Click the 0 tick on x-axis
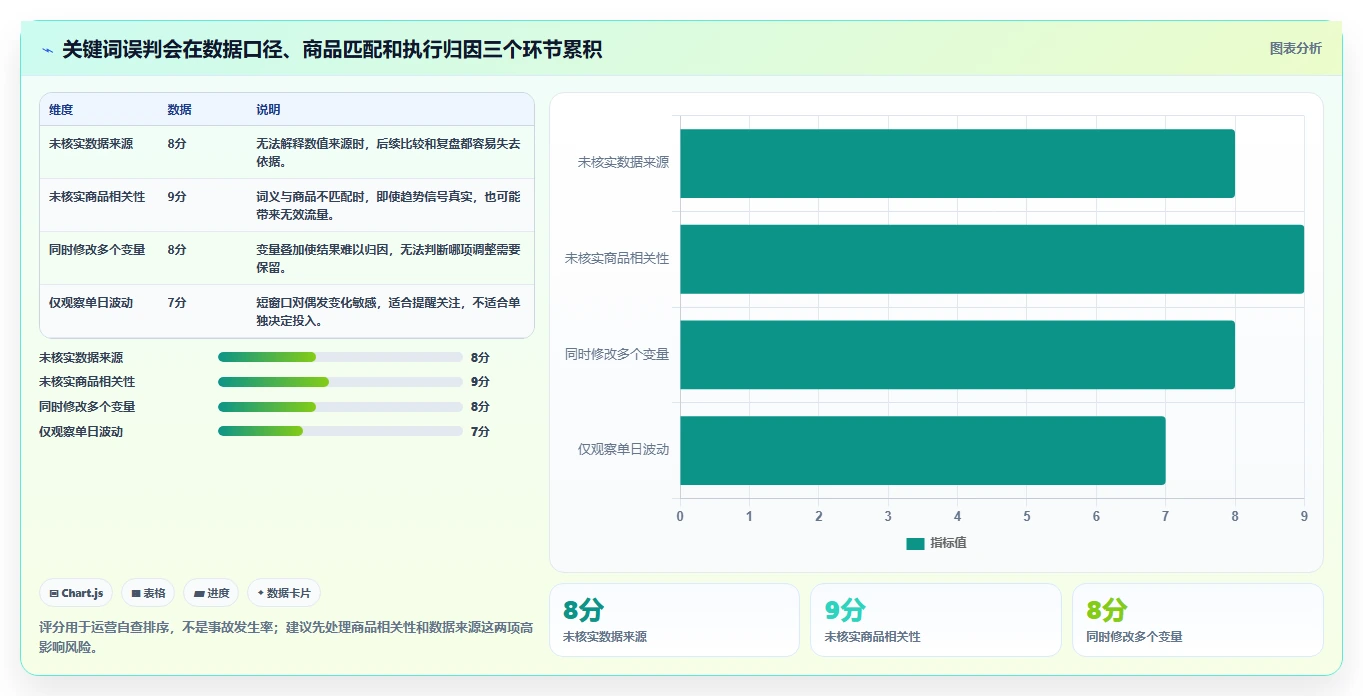 pyautogui.click(x=680, y=516)
